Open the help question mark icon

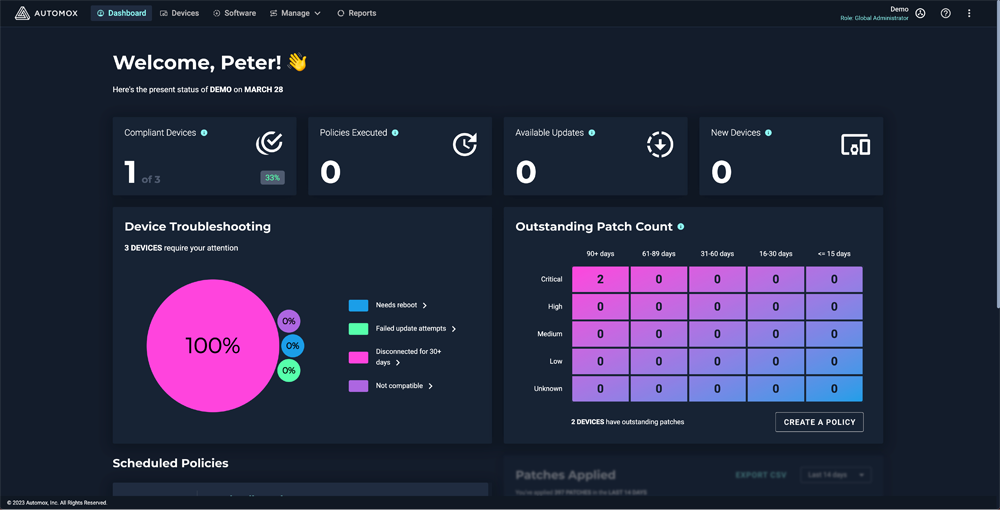pos(946,13)
